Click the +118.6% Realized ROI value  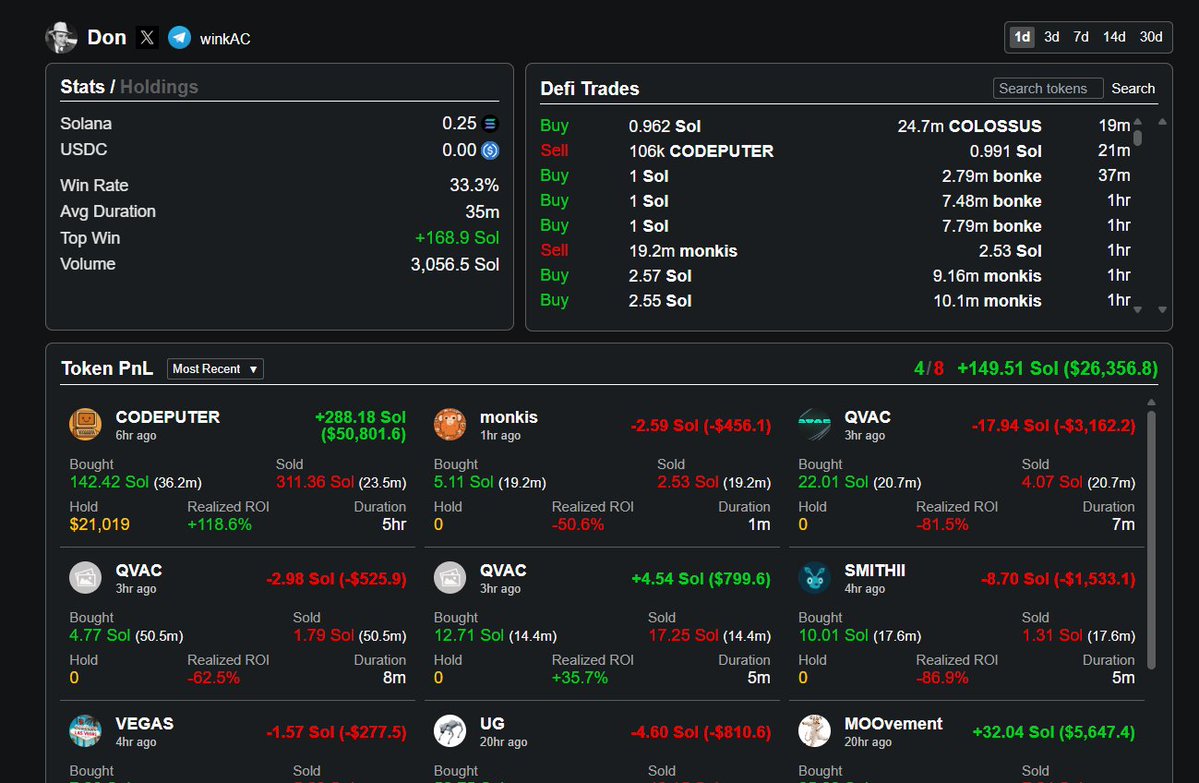click(219, 525)
